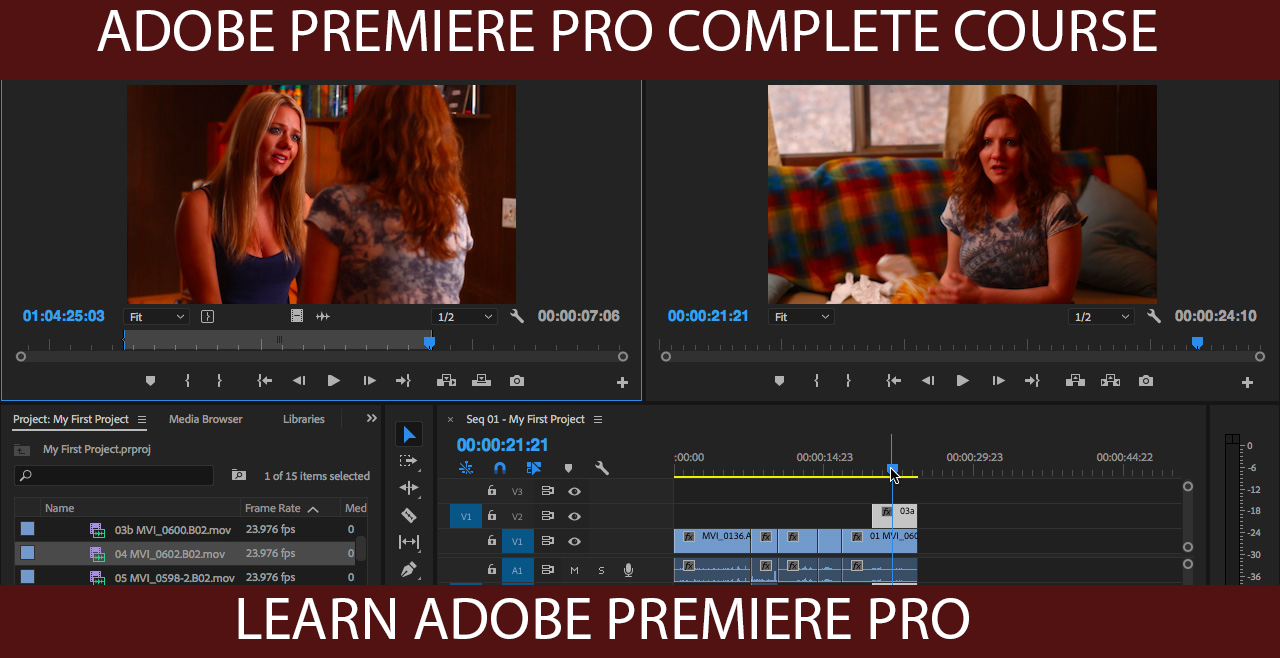Click timeline playhead marker

[x=893, y=469]
